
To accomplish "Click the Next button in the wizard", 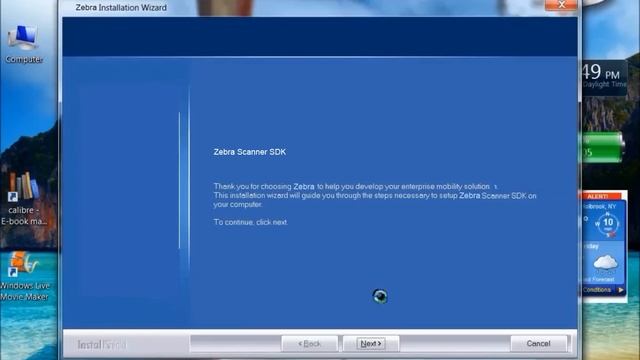I will (371, 344).
